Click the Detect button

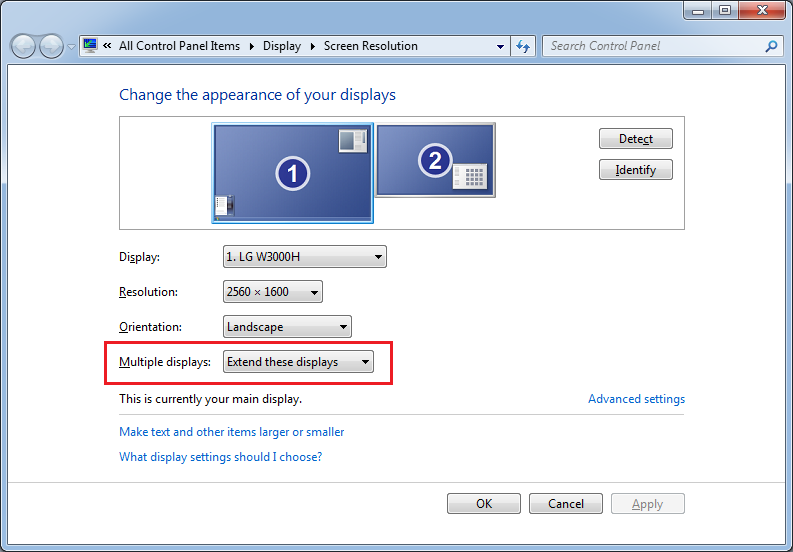click(x=636, y=139)
